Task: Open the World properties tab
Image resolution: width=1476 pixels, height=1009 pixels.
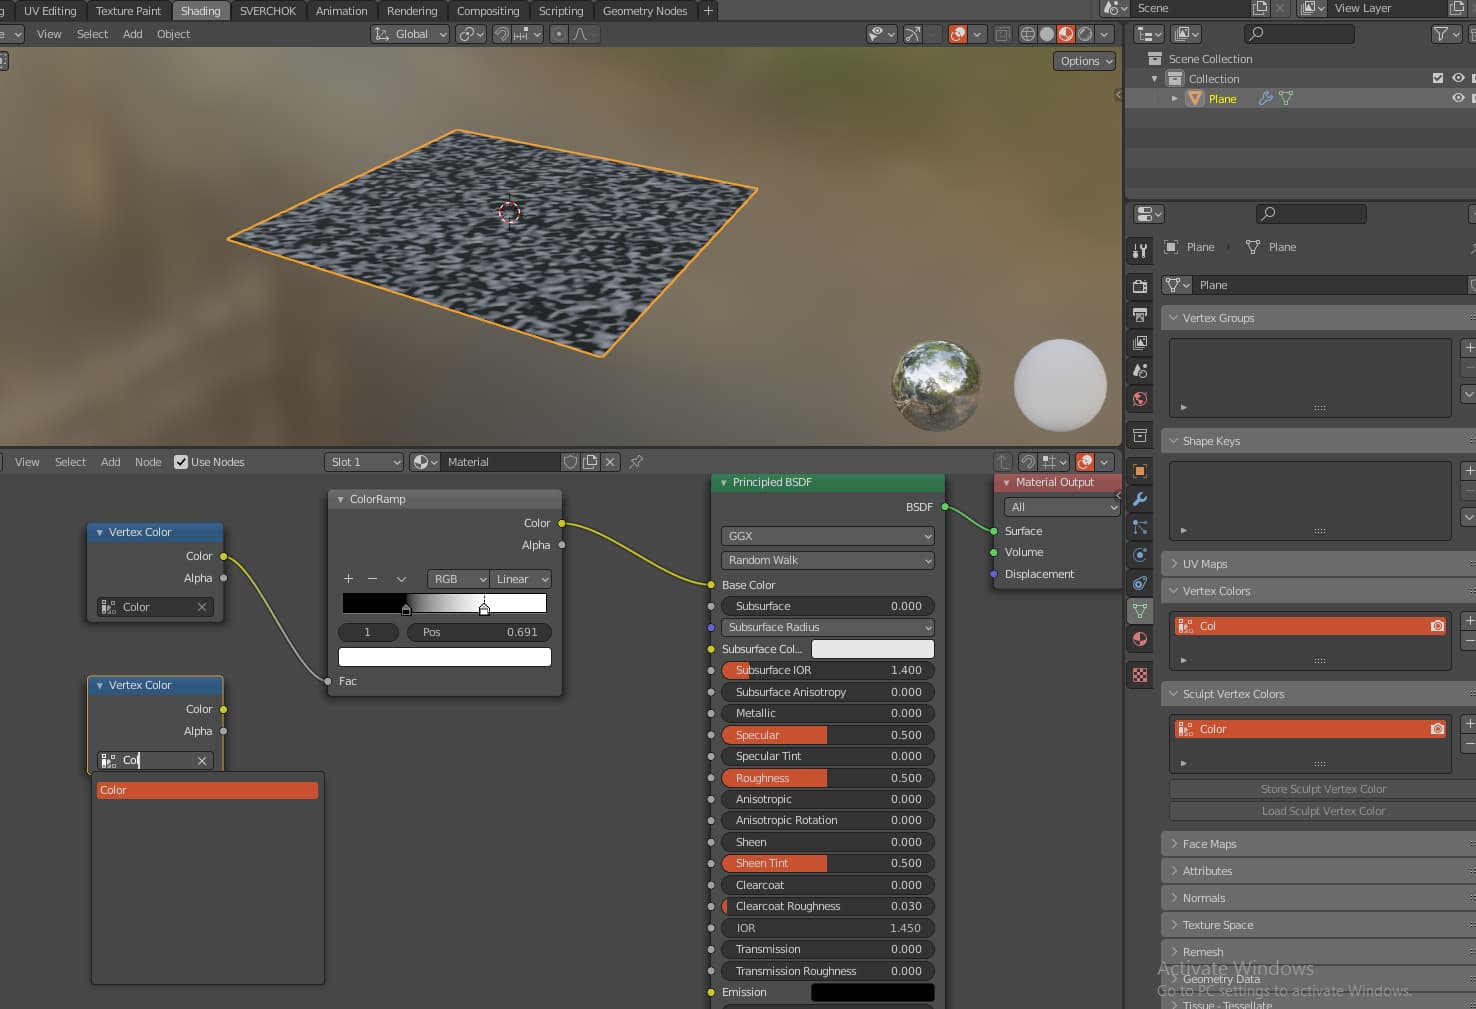Action: [1139, 399]
